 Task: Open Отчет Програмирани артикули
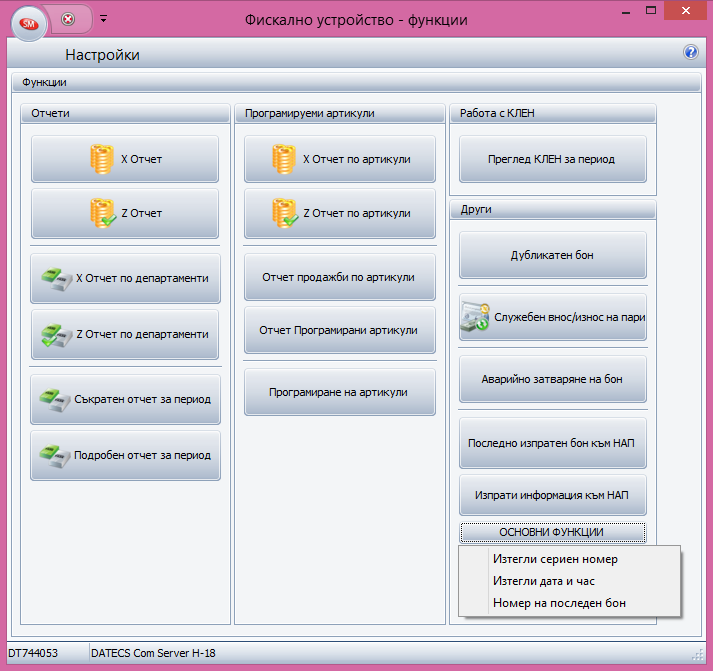click(x=340, y=330)
